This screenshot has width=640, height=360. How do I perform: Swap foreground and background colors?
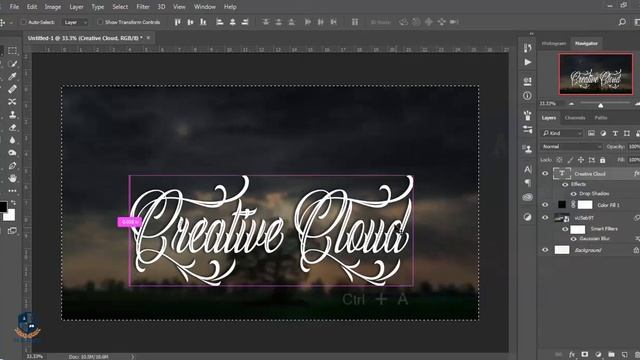pyautogui.click(x=13, y=202)
